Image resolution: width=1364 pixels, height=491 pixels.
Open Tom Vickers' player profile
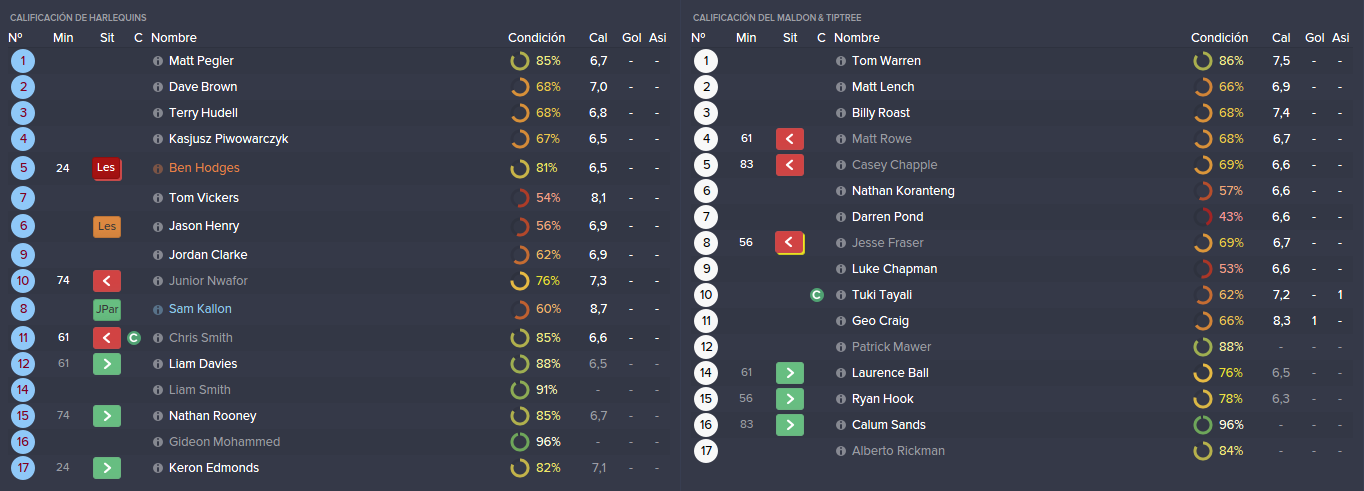pos(203,198)
